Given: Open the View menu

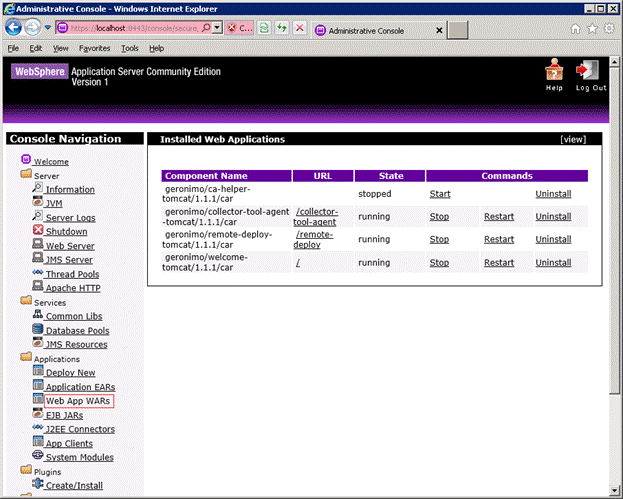Looking at the screenshot, I should (x=60, y=48).
